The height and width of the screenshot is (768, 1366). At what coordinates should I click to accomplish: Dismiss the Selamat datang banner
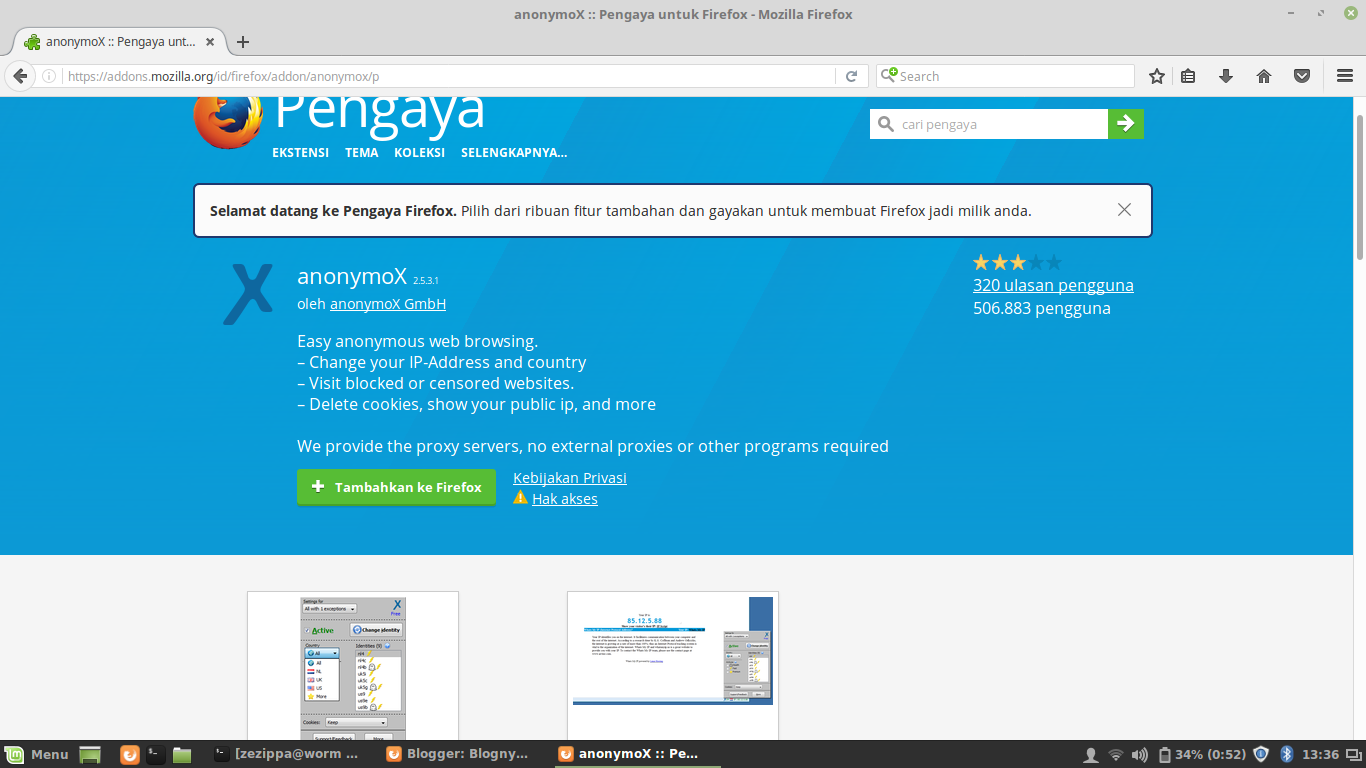coord(1125,210)
